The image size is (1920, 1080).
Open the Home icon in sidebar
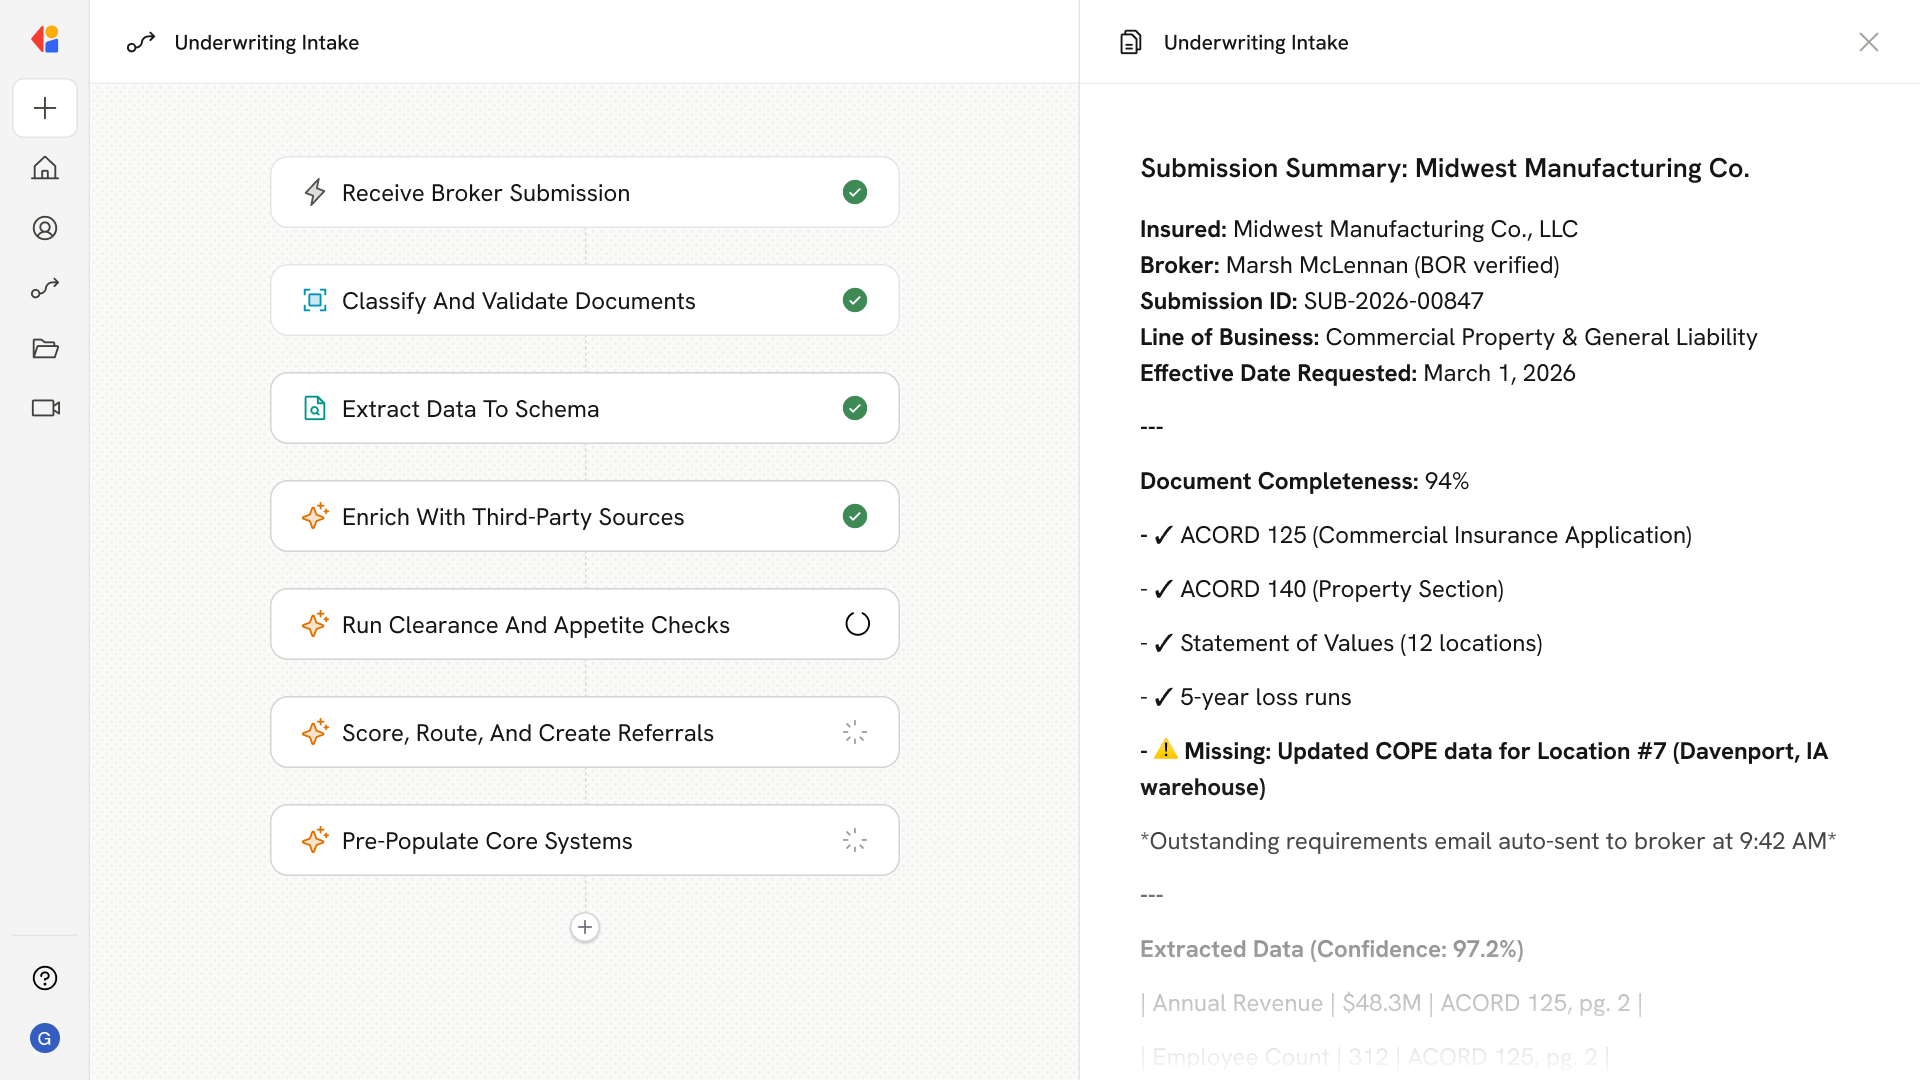[x=45, y=168]
